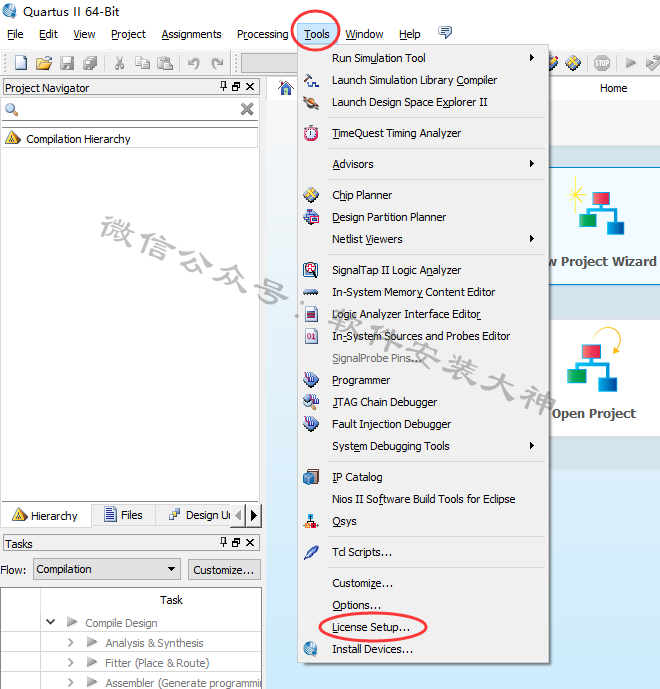Viewport: 660px width, 689px height.
Task: Click the Start Compilation play icon
Action: (631, 63)
